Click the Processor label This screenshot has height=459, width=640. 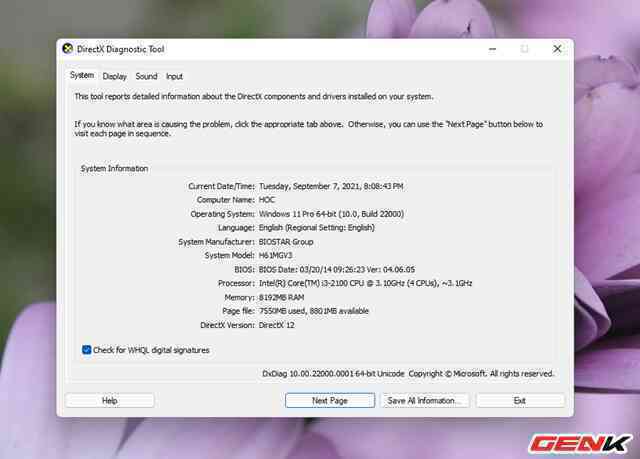tap(236, 283)
